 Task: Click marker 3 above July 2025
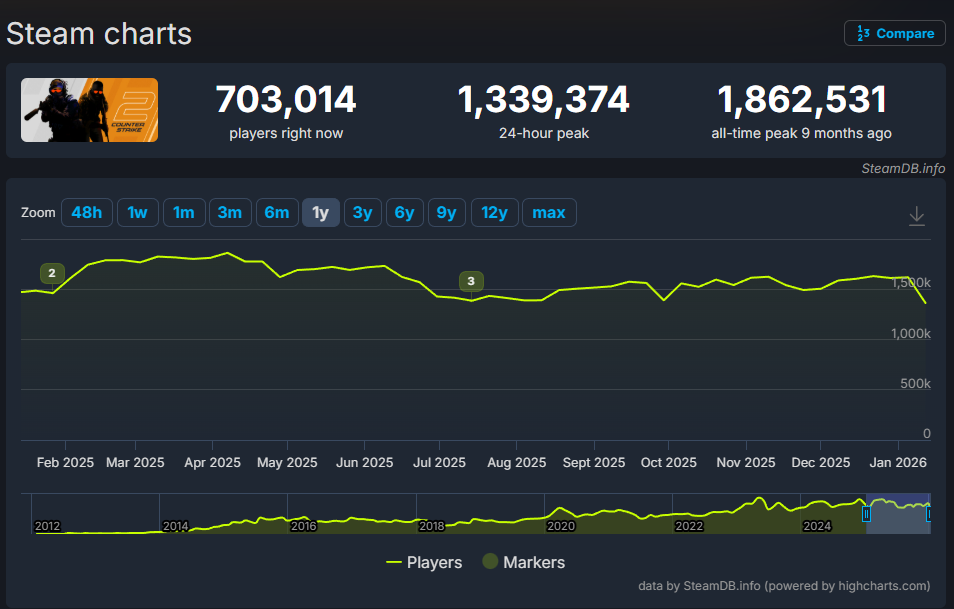pyautogui.click(x=471, y=281)
